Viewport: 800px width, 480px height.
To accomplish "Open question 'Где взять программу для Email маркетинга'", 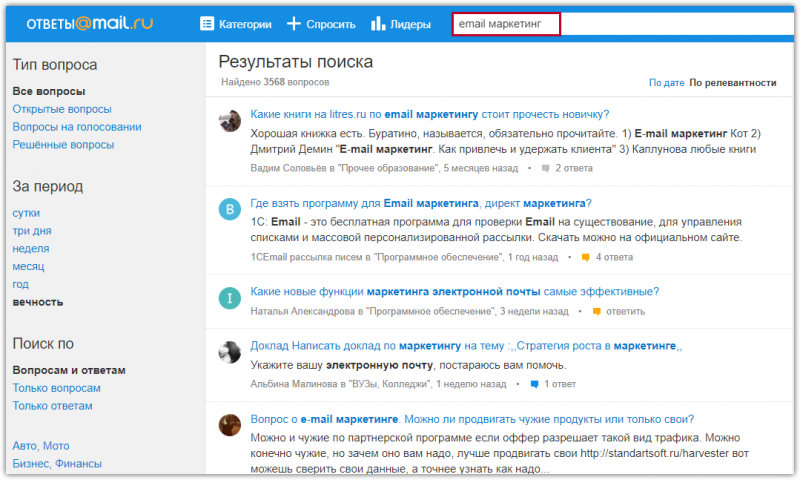I will click(420, 202).
